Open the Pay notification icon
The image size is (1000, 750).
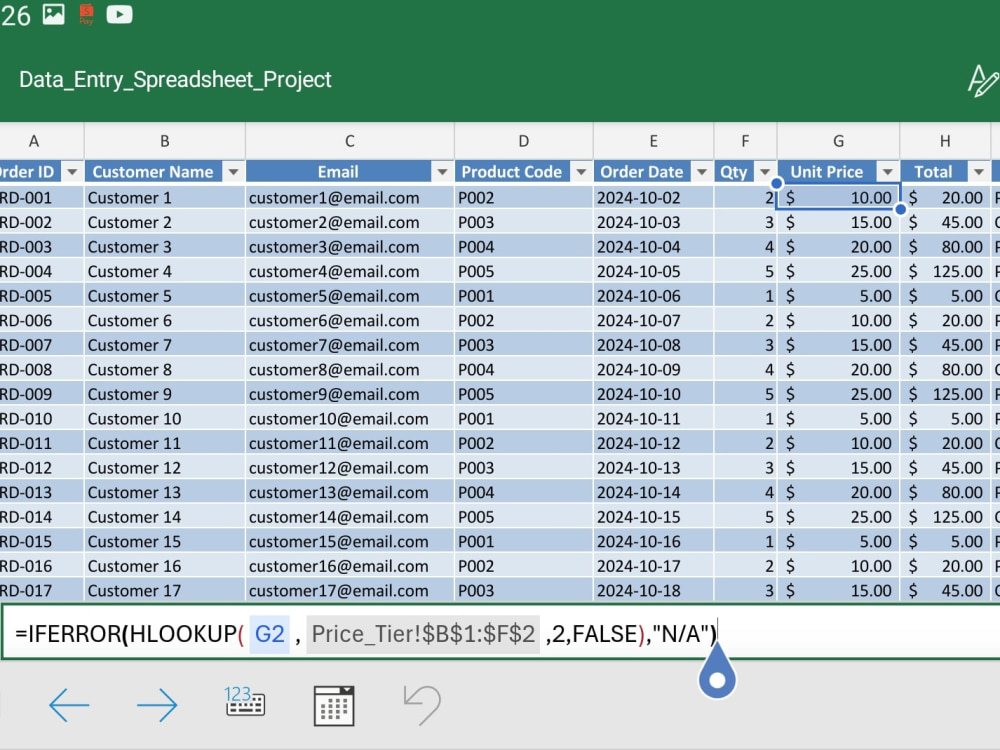[86, 14]
